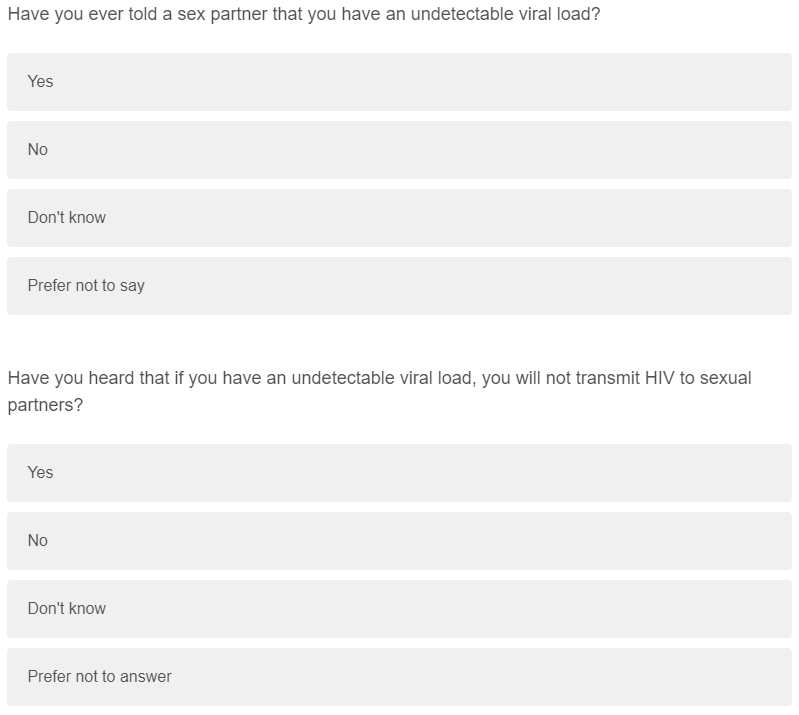Select No for telling a sex partner
The height and width of the screenshot is (715, 799).
click(x=399, y=150)
